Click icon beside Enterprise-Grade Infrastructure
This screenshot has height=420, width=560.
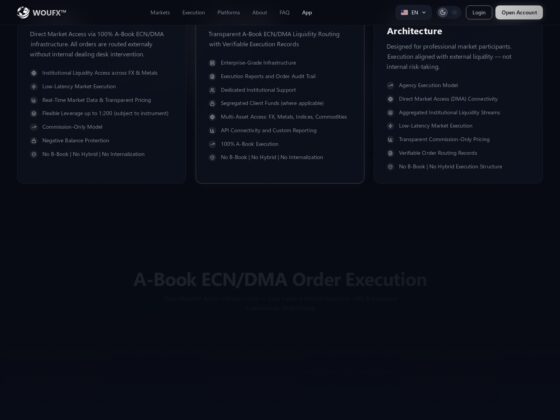tap(212, 63)
